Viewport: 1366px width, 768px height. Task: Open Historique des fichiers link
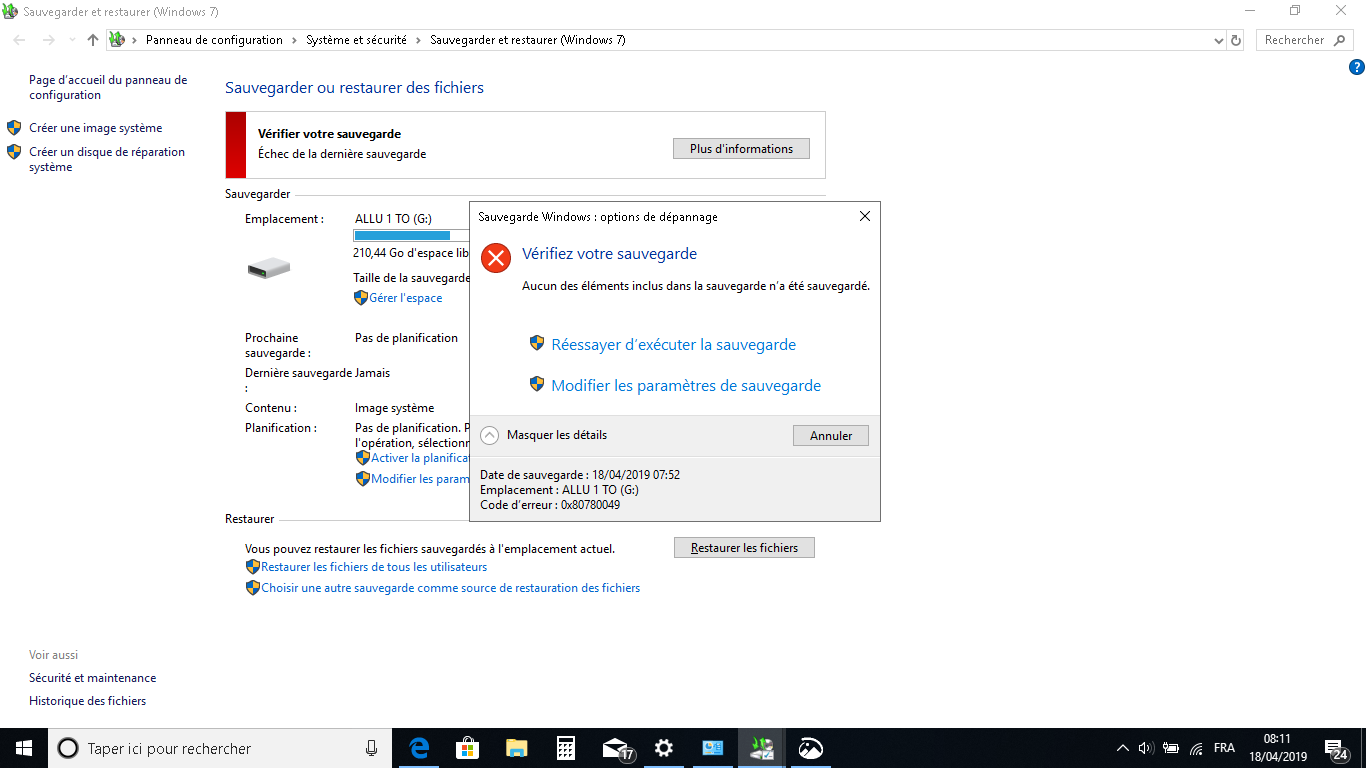click(87, 701)
